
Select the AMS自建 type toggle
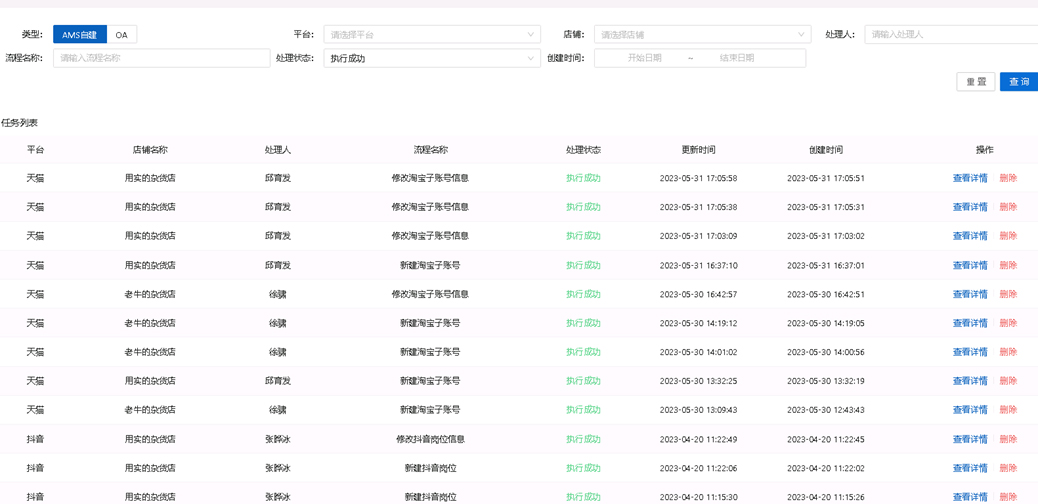tap(80, 35)
